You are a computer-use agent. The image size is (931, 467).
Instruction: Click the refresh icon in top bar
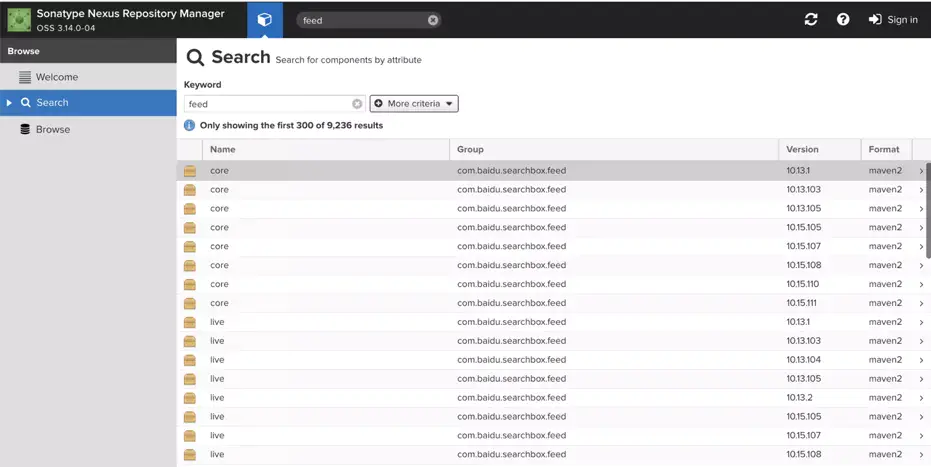point(810,20)
